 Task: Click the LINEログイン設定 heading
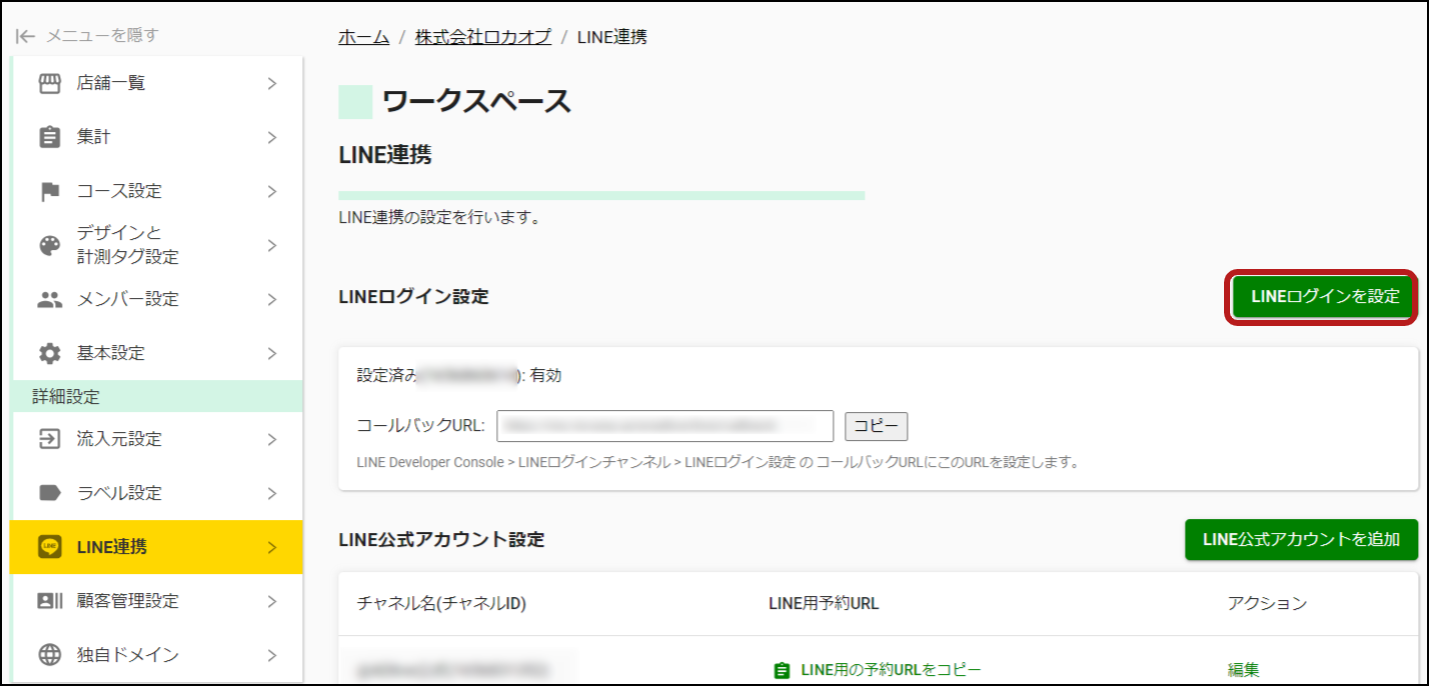[x=414, y=297]
